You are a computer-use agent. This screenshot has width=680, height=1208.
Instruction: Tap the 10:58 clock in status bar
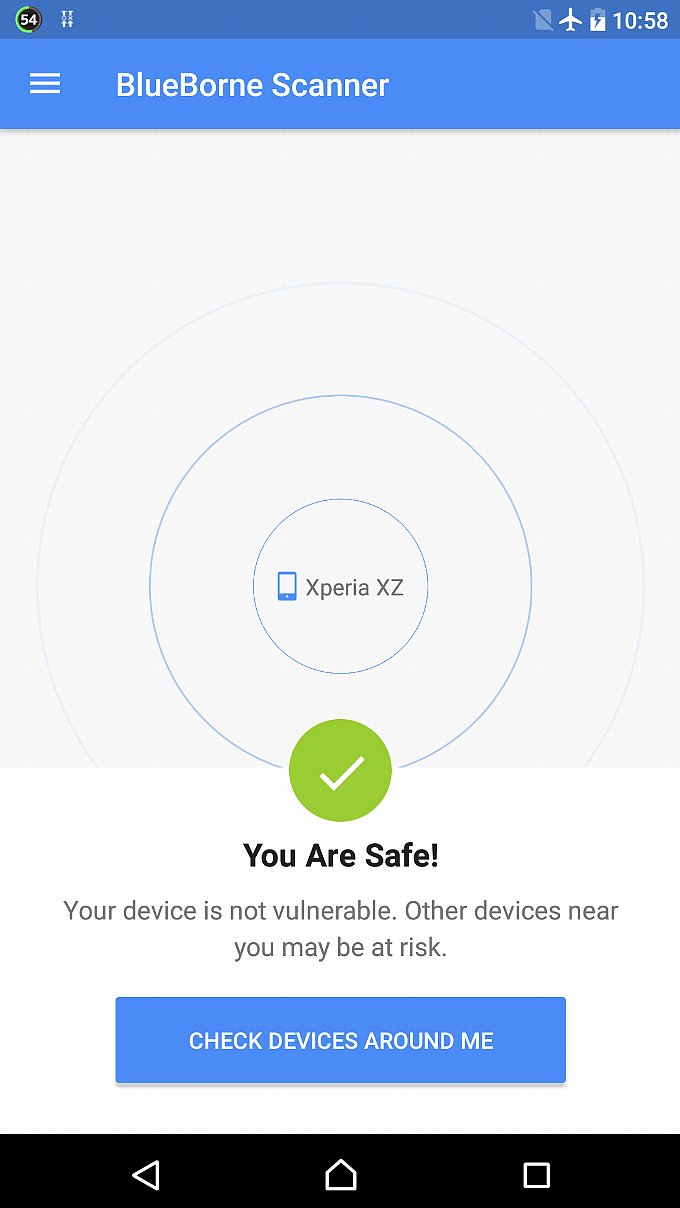coord(640,20)
